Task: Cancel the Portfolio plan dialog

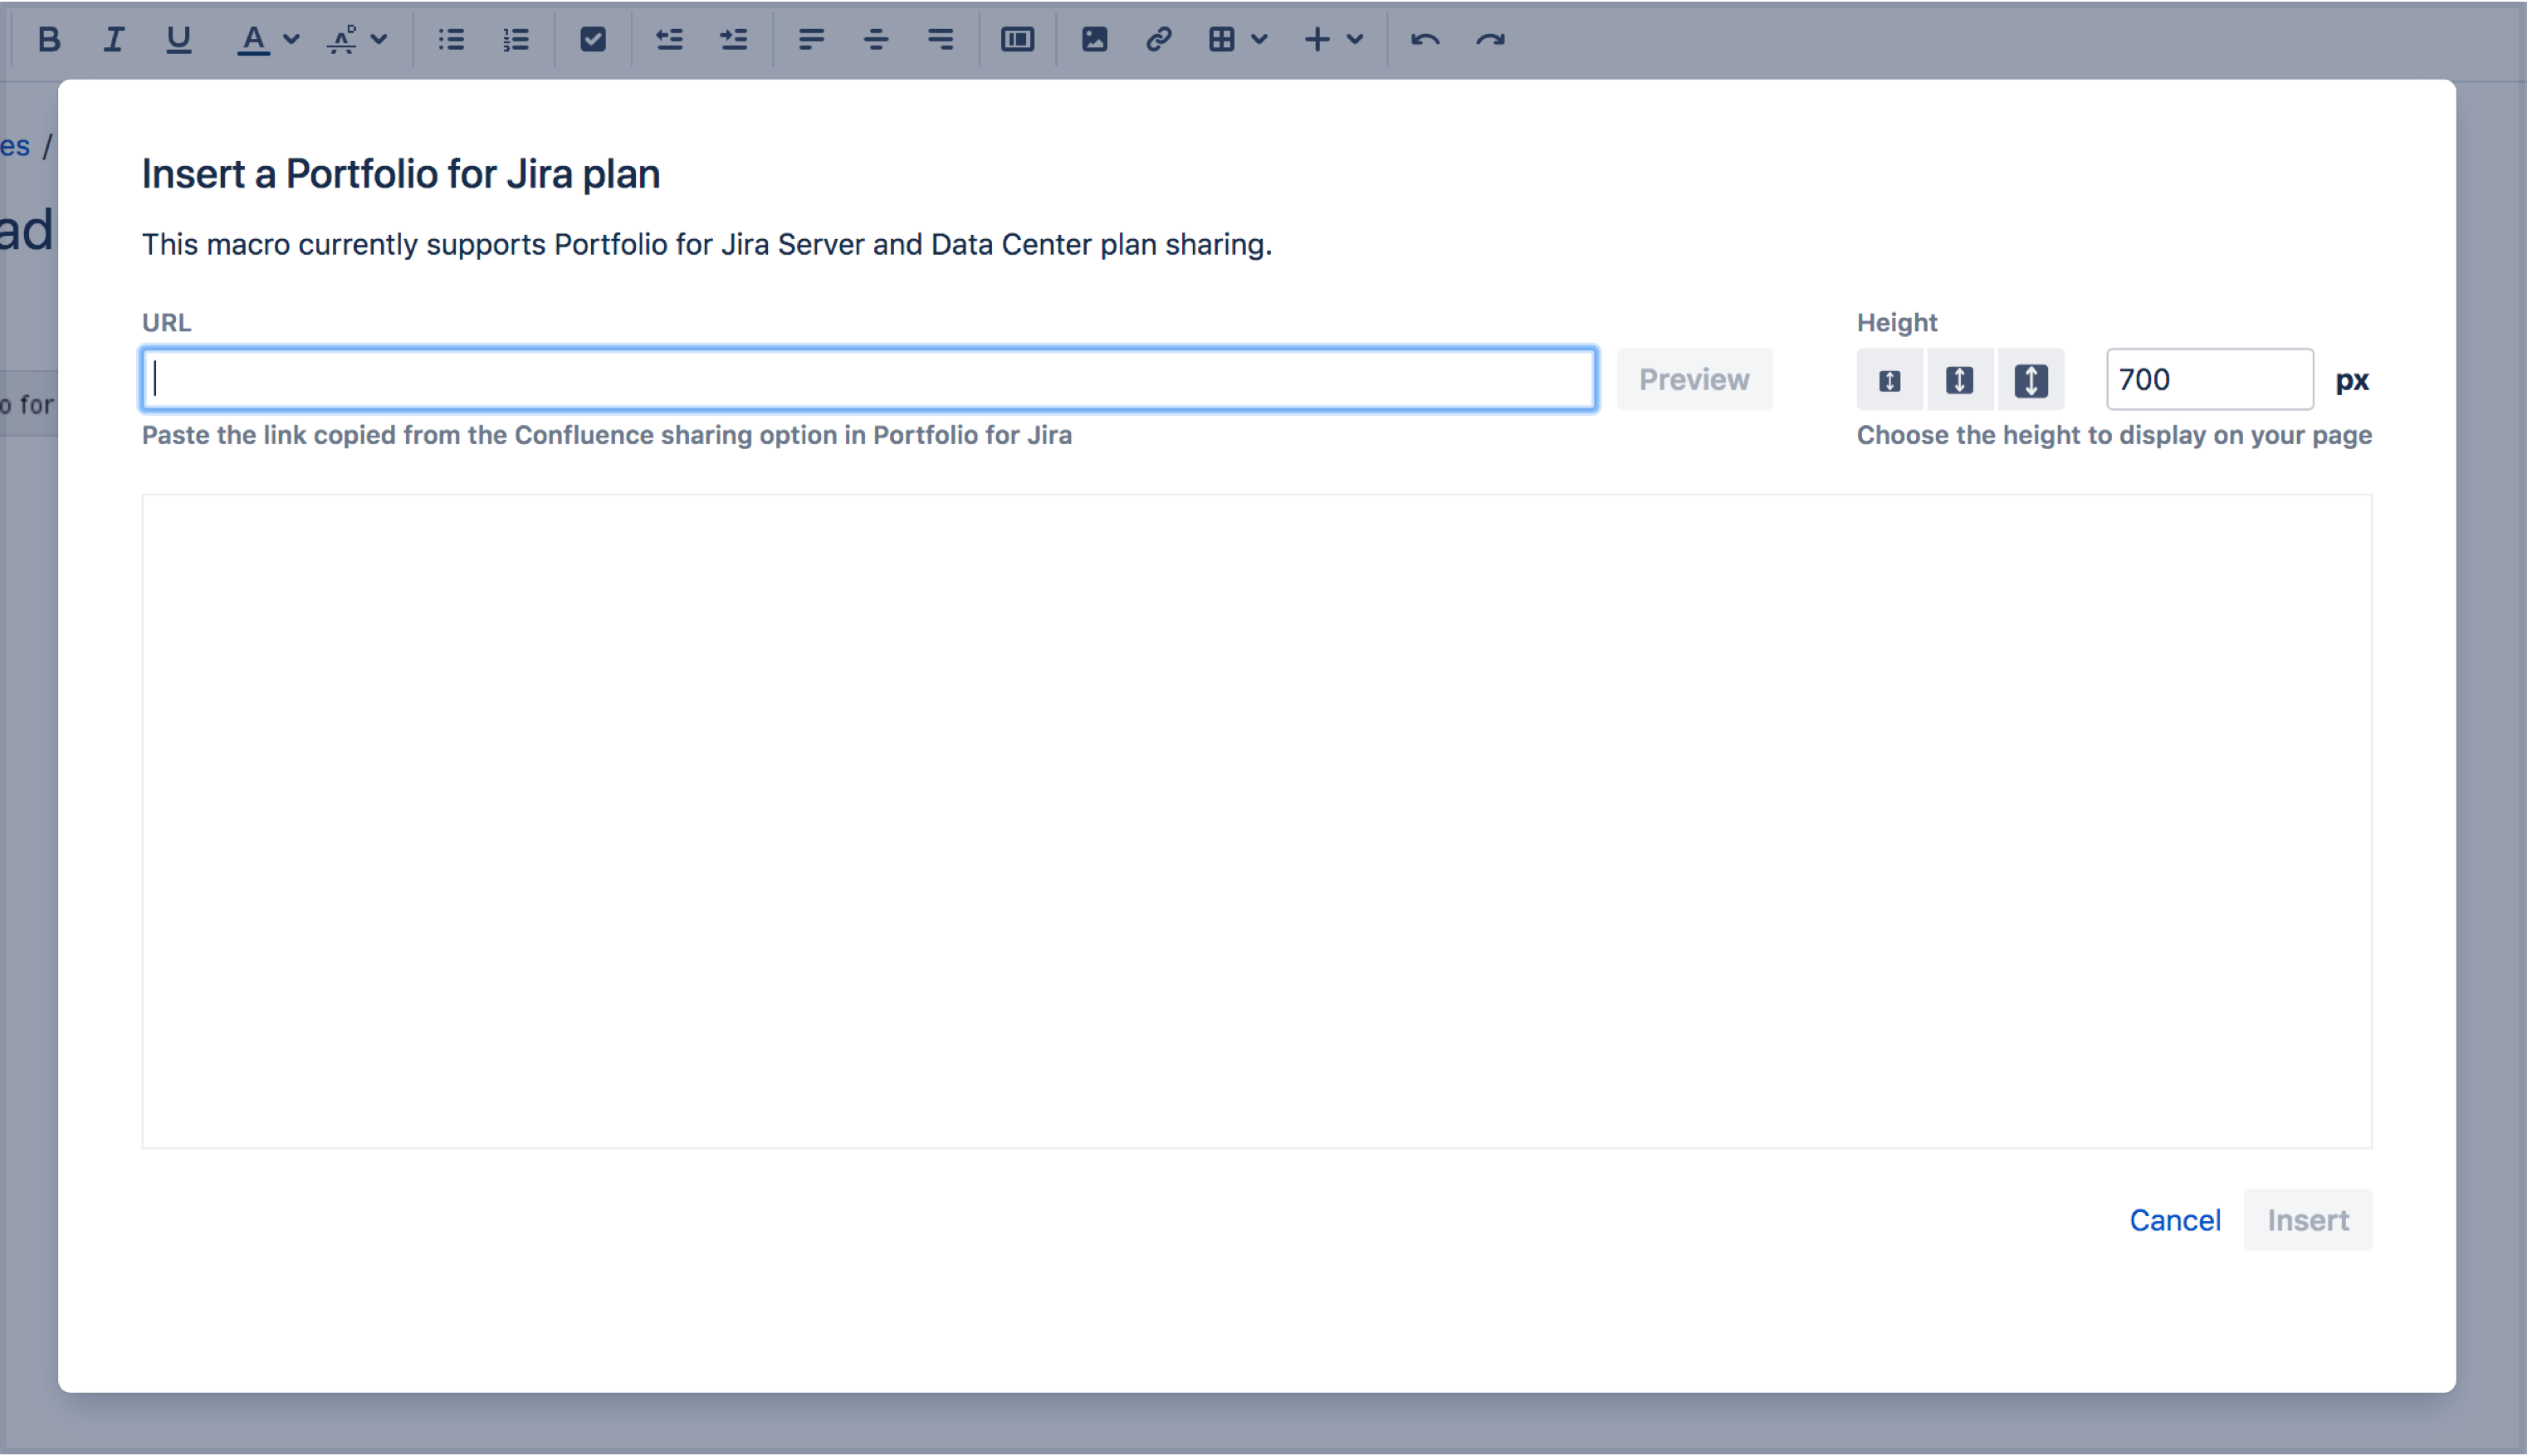Action: pos(2174,1220)
